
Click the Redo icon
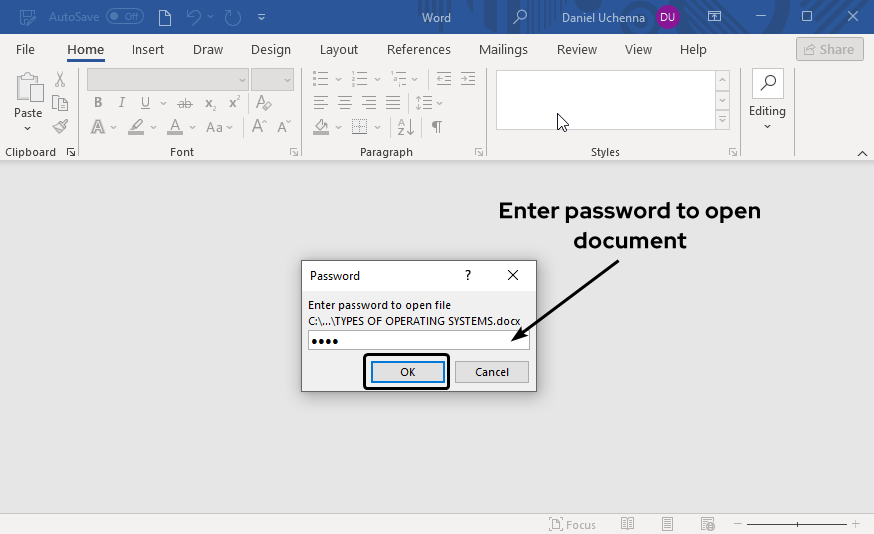pyautogui.click(x=232, y=17)
